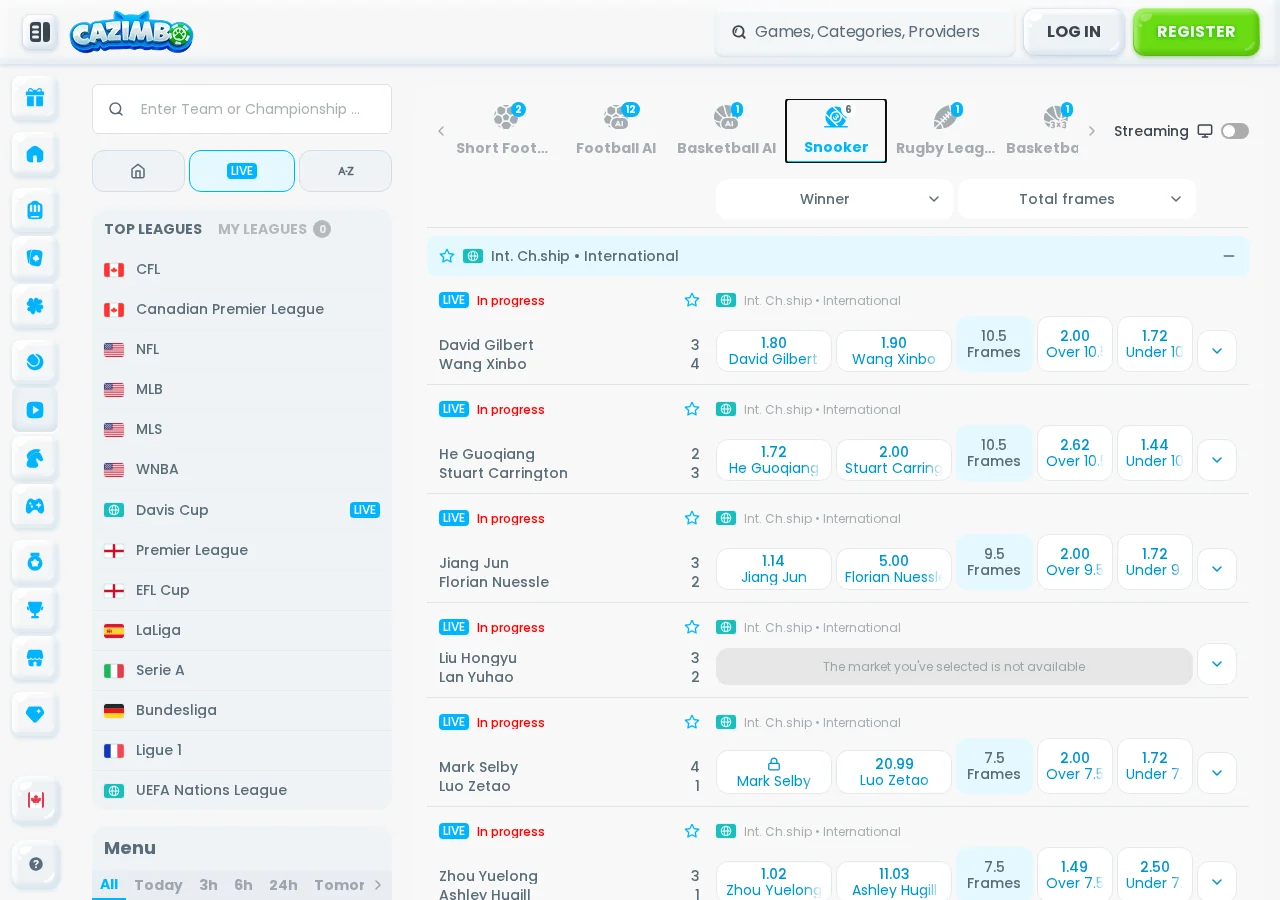1280x900 pixels.
Task: Click the play video sidebar icon
Action: tap(35, 409)
